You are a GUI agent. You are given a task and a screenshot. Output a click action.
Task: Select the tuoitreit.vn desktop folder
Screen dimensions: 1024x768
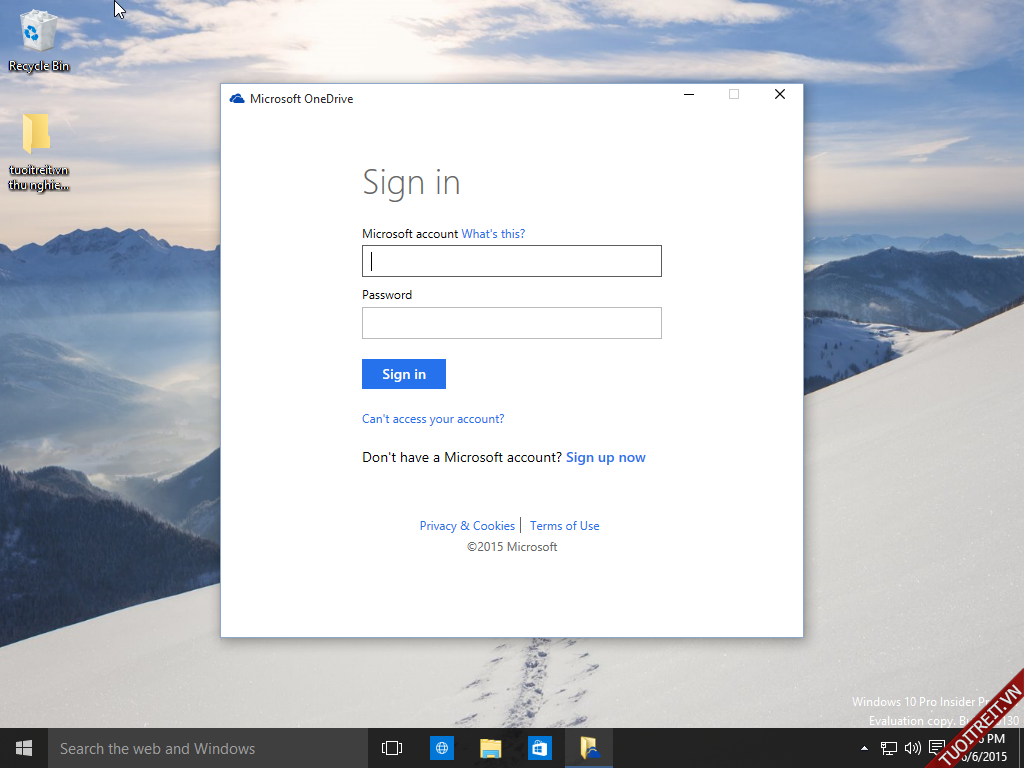pos(38,150)
